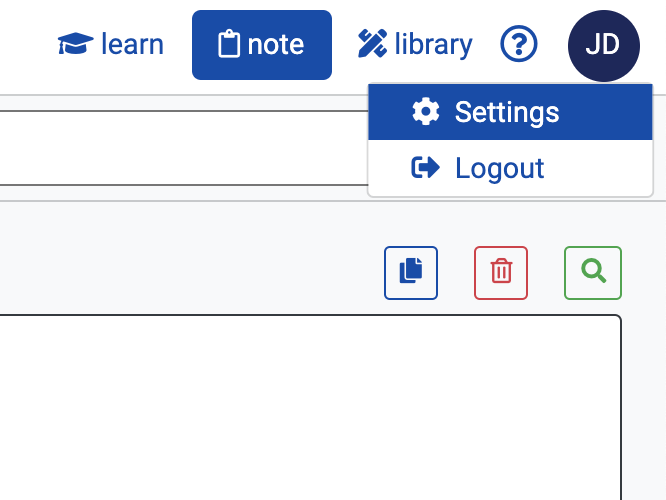The image size is (666, 500).
Task: Copy the note with the duplicate button
Action: (x=411, y=273)
